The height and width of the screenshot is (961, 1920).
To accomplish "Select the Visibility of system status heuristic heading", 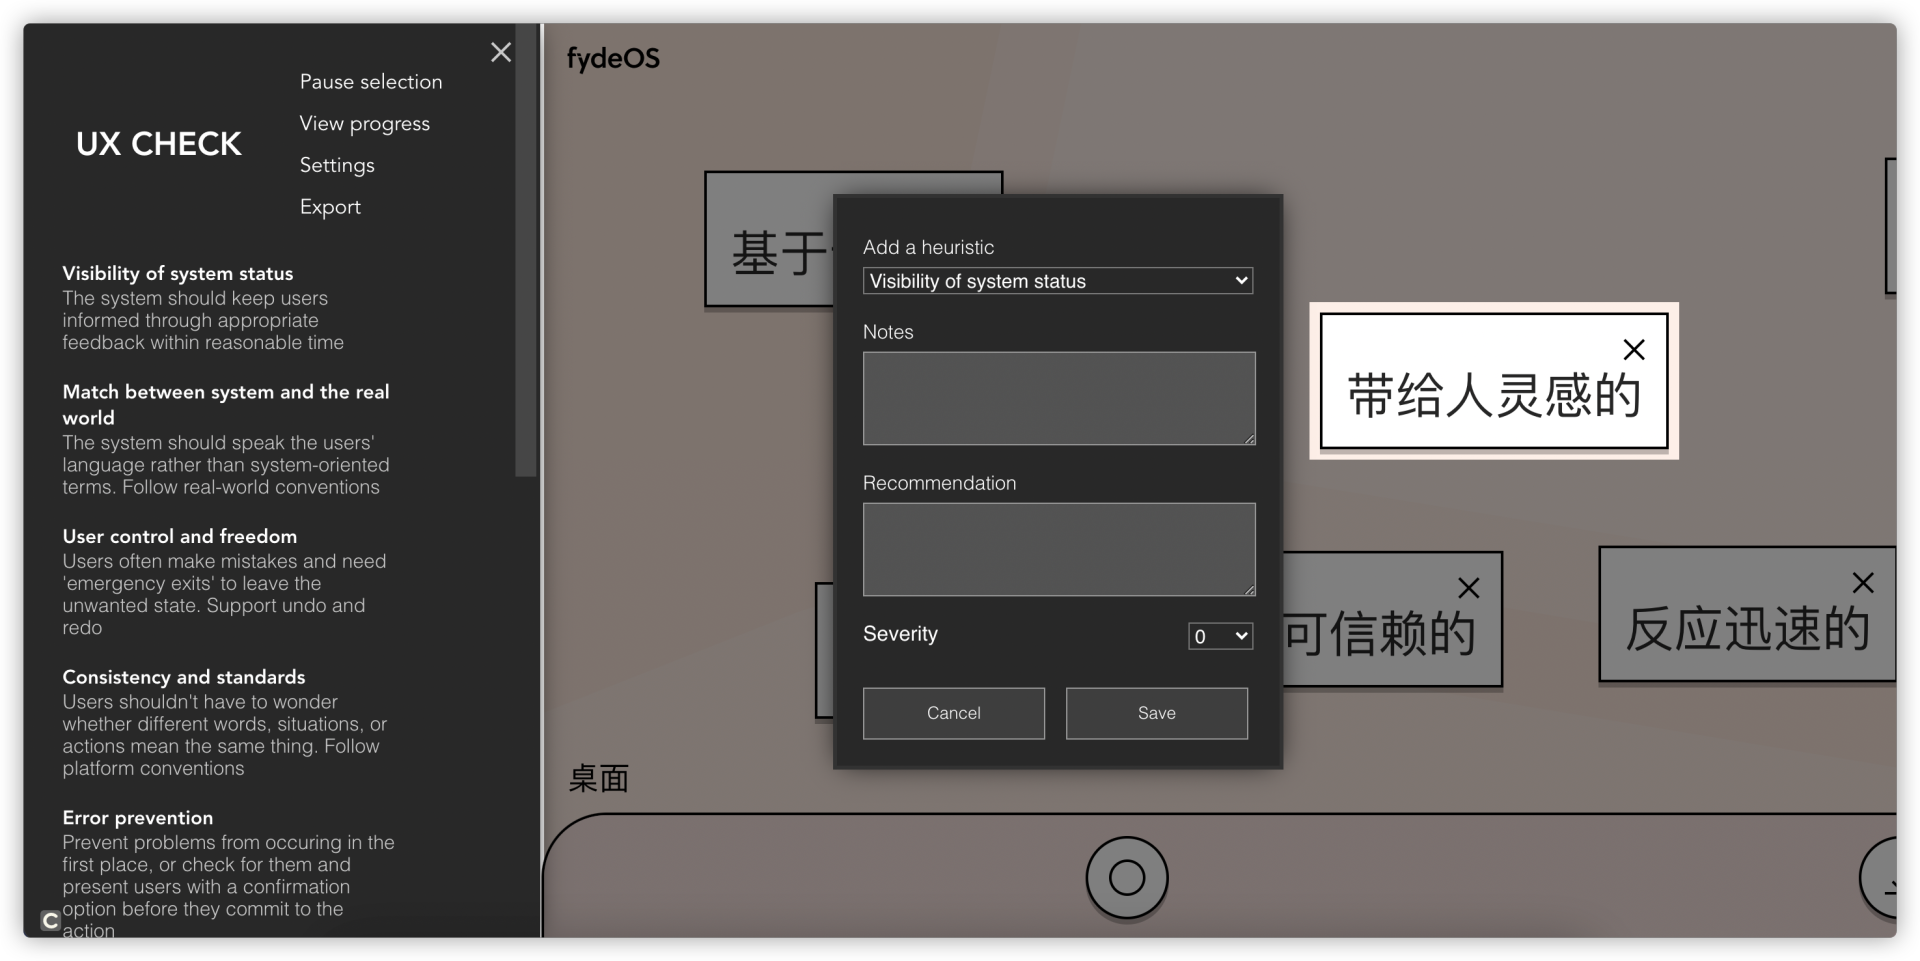I will point(178,273).
